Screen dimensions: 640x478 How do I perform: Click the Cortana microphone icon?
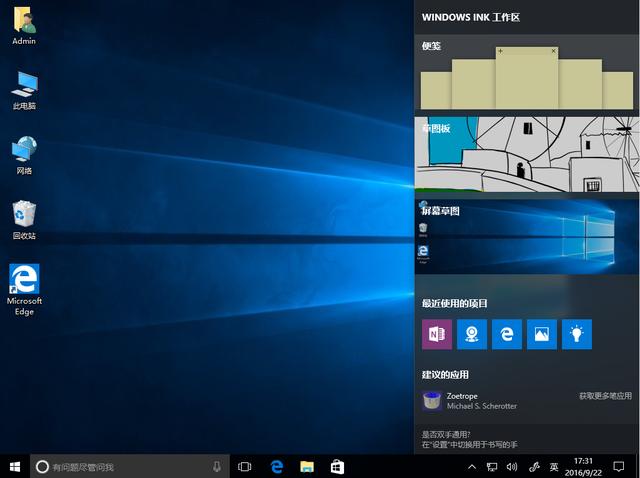[x=217, y=467]
